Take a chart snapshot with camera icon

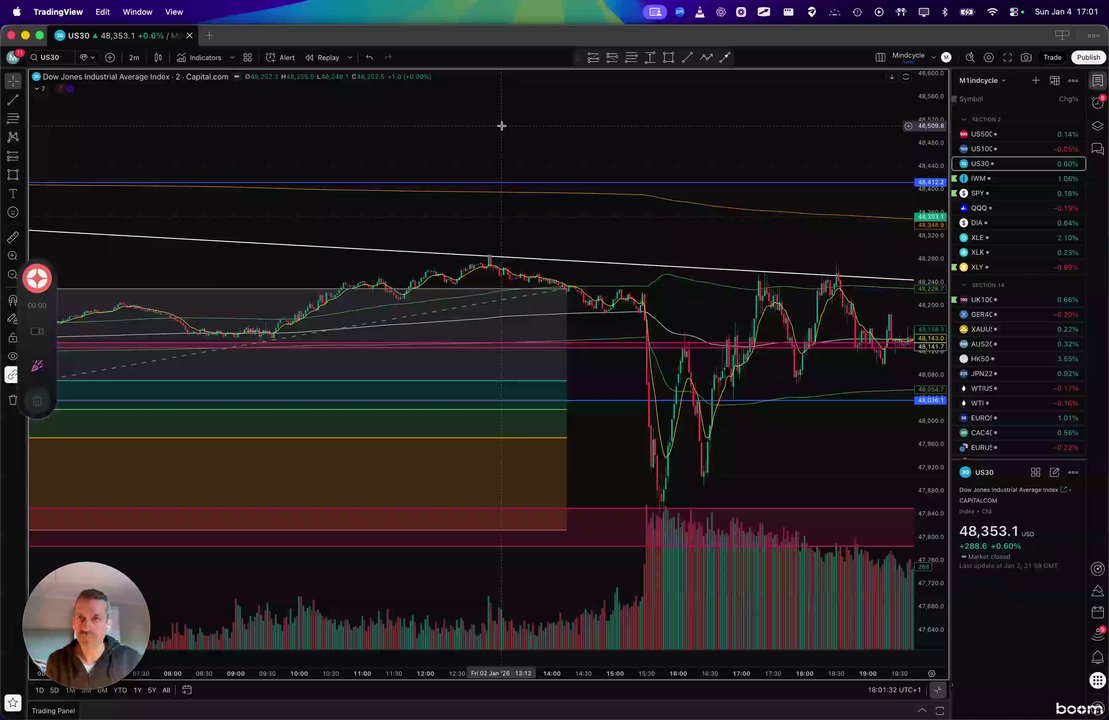(x=1026, y=57)
